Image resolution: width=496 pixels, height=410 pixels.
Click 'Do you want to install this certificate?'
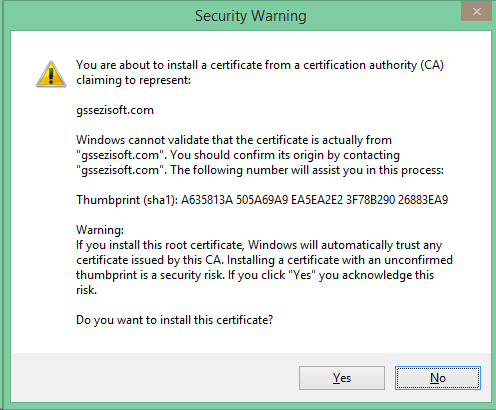pyautogui.click(x=175, y=320)
